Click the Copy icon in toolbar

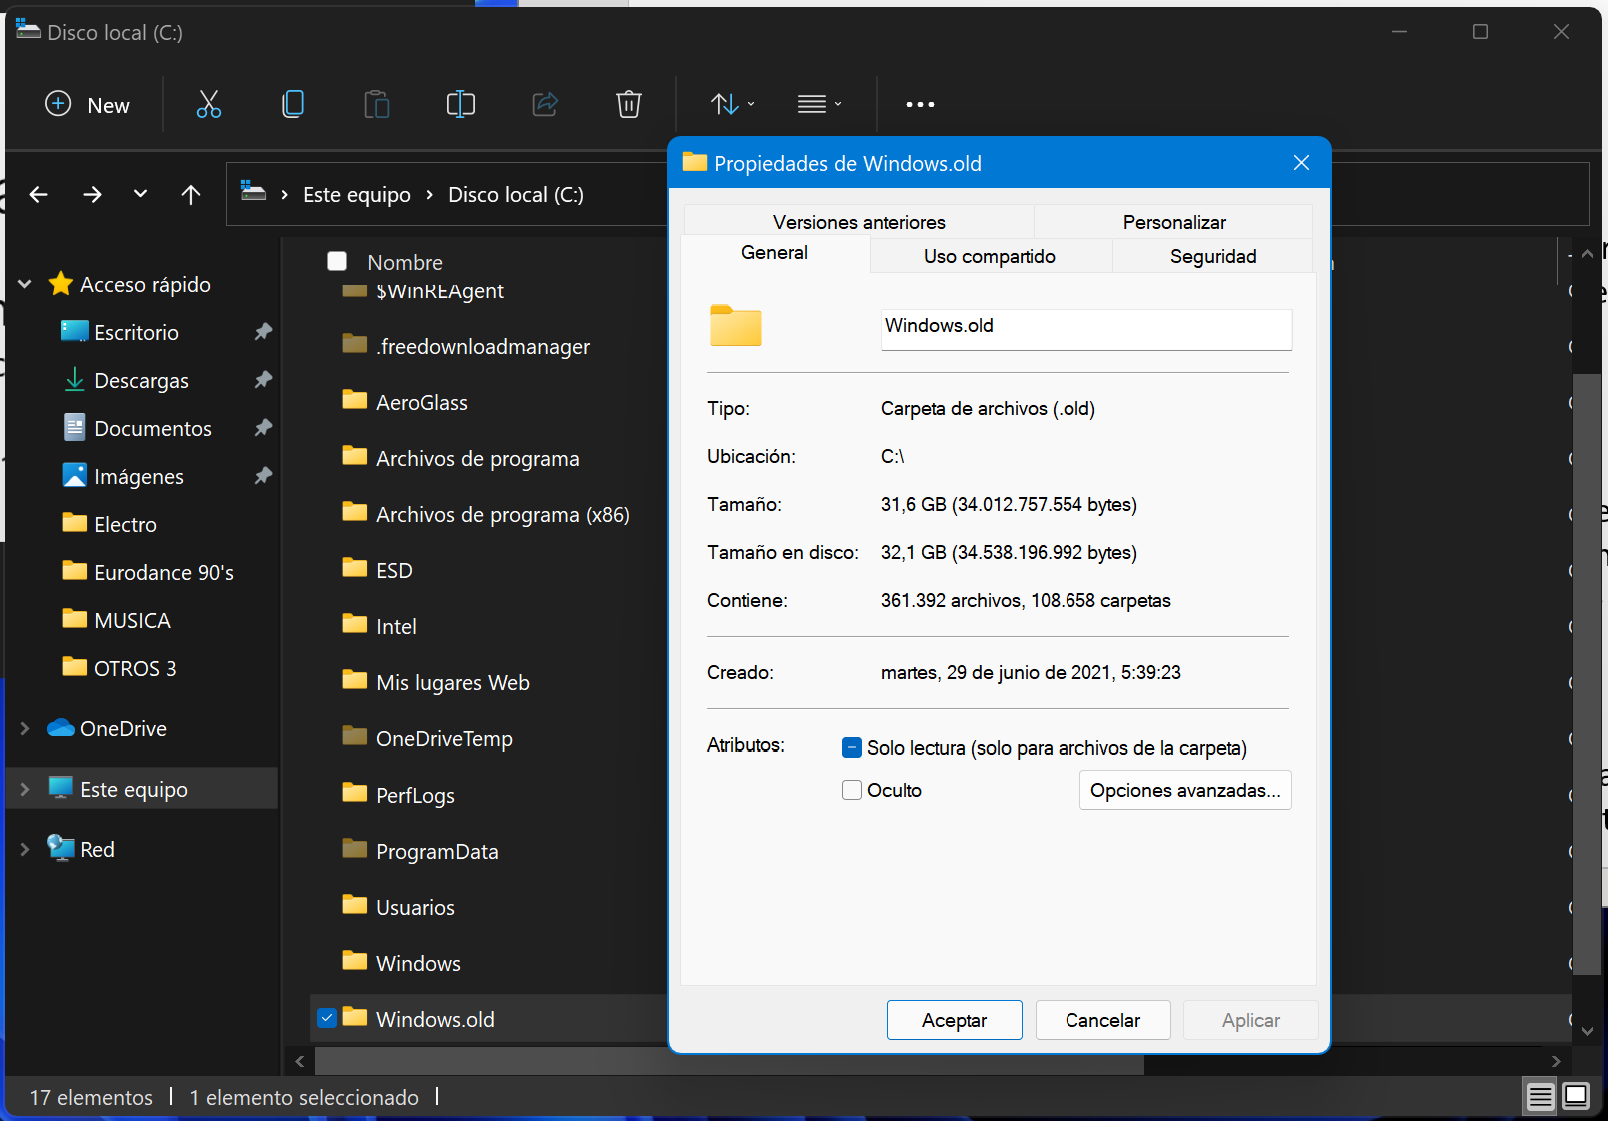(x=293, y=104)
